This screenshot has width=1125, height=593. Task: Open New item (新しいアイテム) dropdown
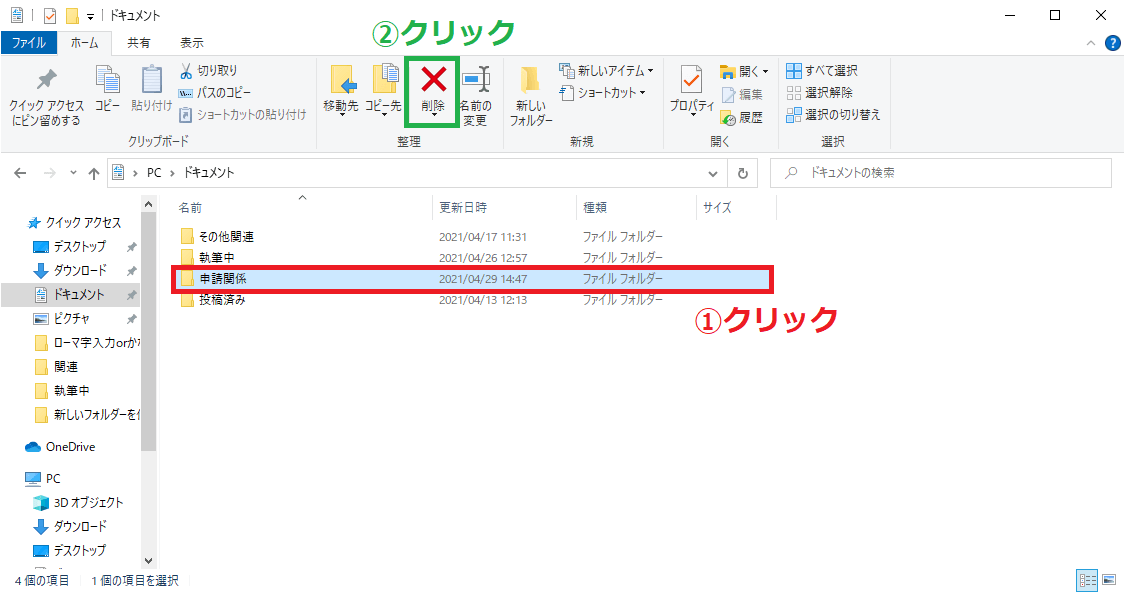pos(606,70)
